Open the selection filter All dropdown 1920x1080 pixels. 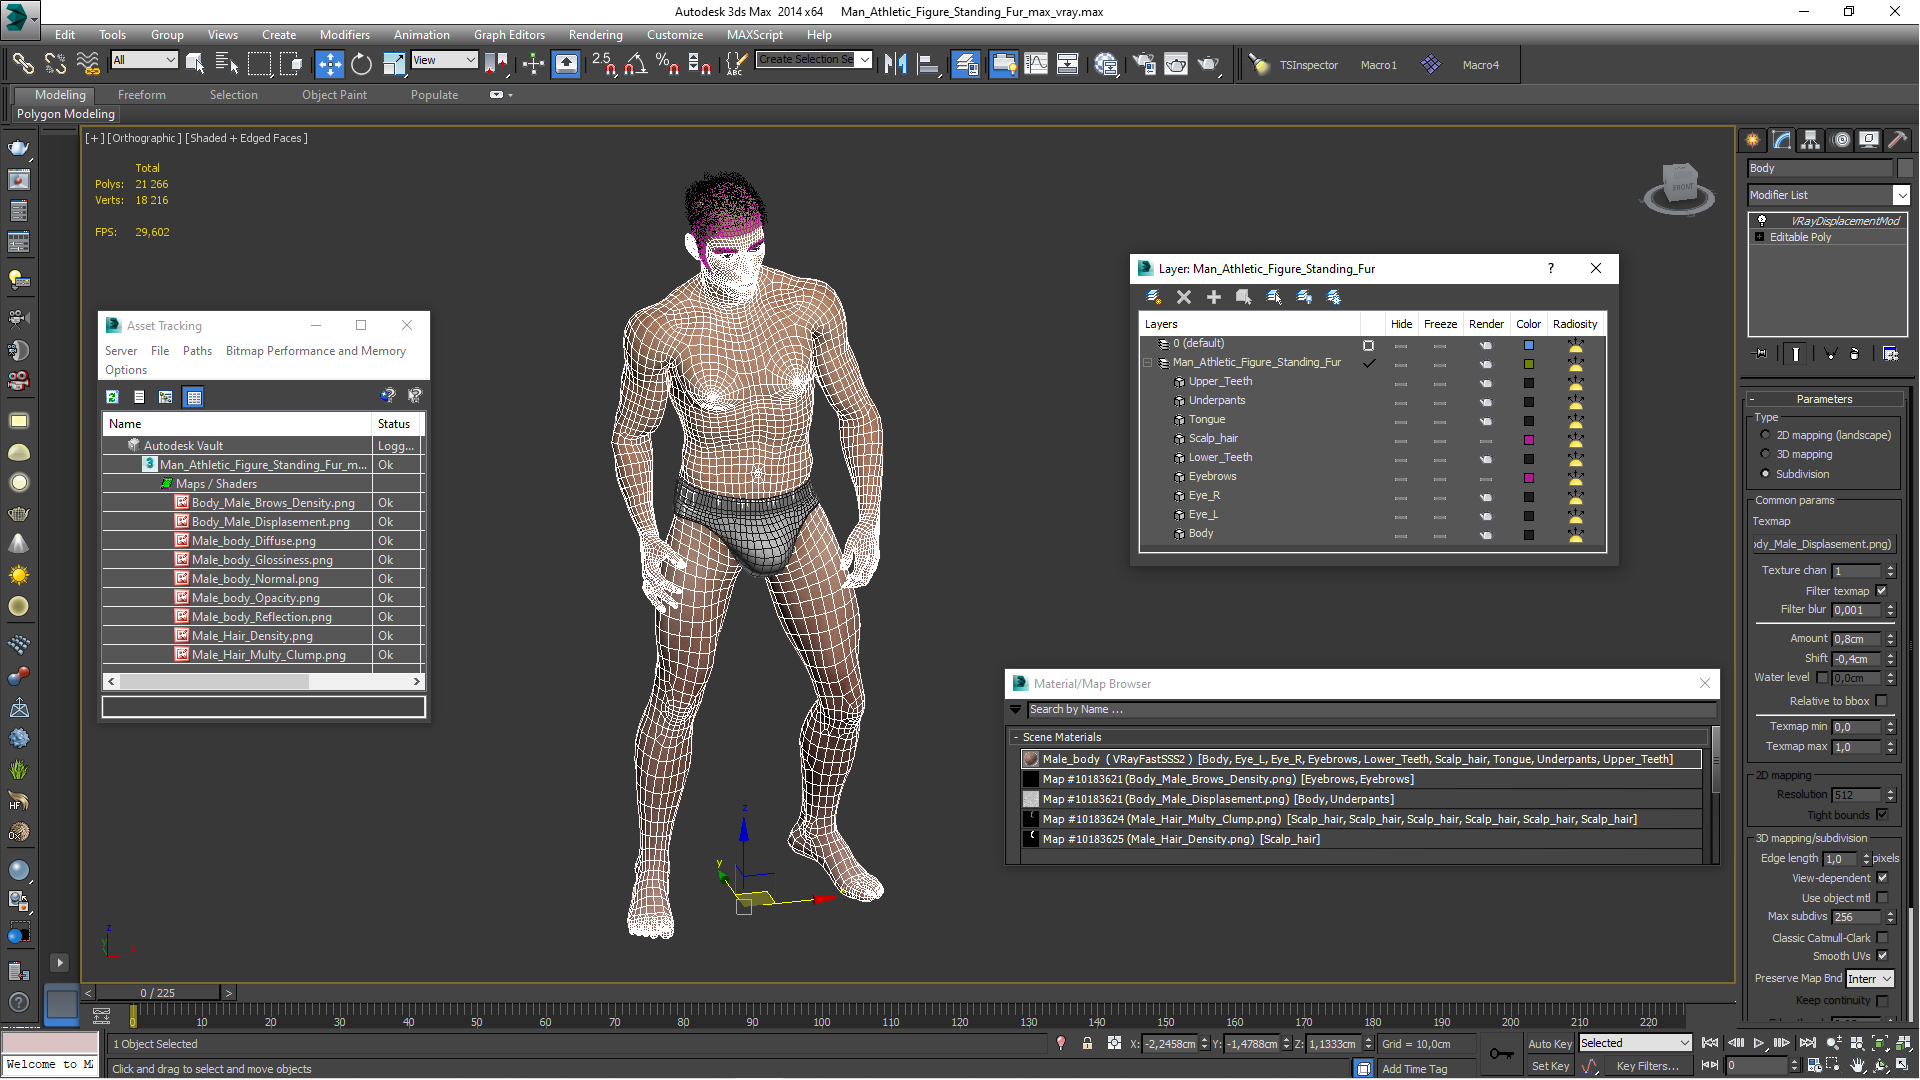(145, 60)
